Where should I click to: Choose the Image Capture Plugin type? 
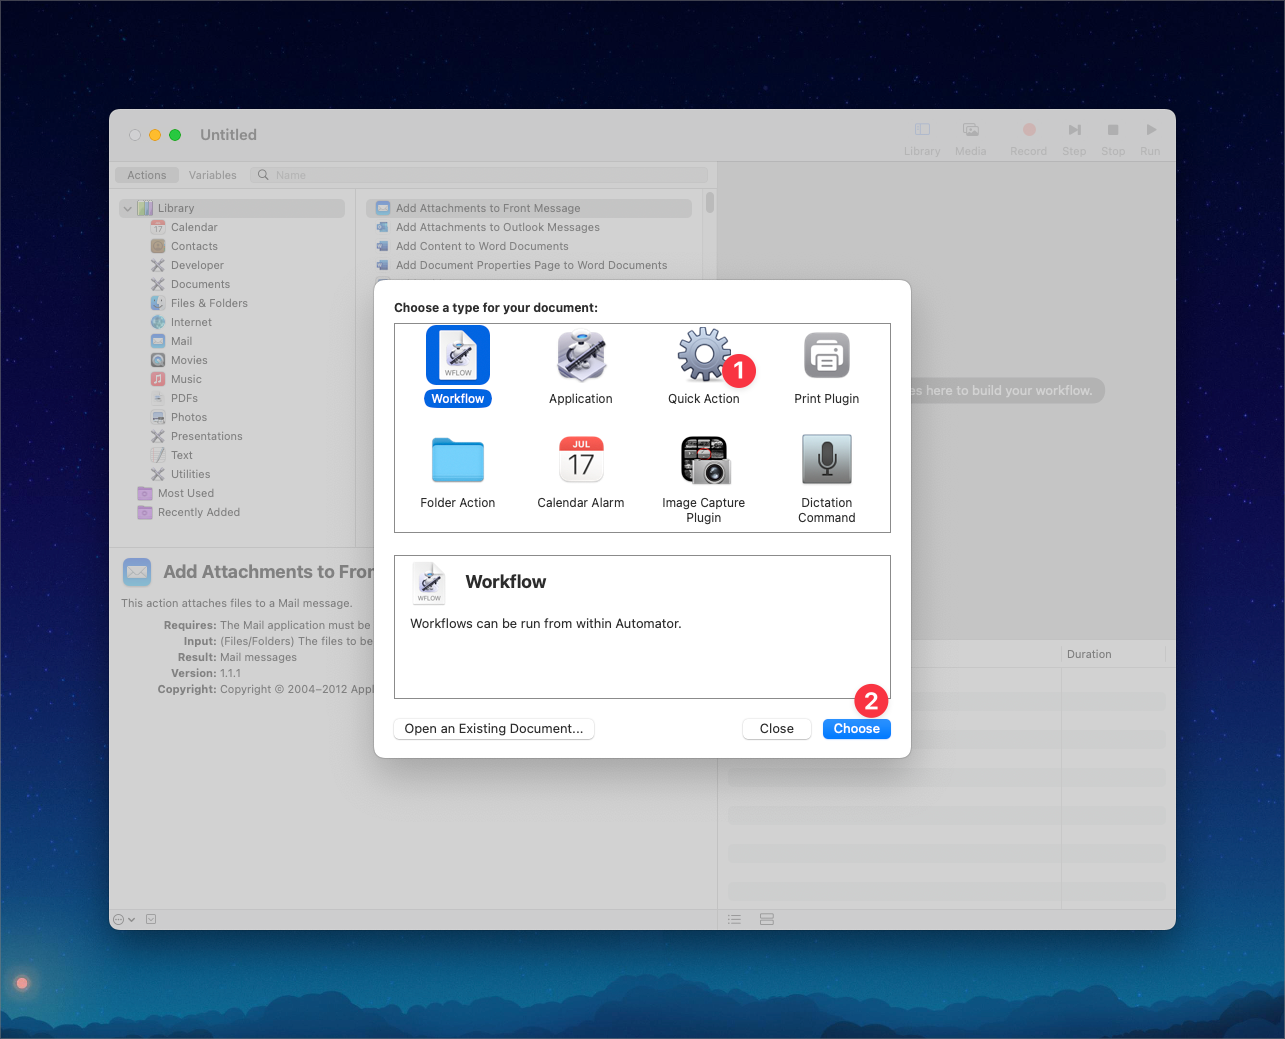(x=703, y=460)
